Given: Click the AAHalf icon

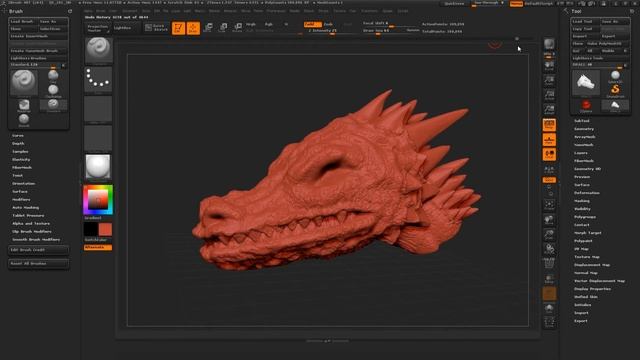Looking at the screenshot, I should [x=549, y=110].
